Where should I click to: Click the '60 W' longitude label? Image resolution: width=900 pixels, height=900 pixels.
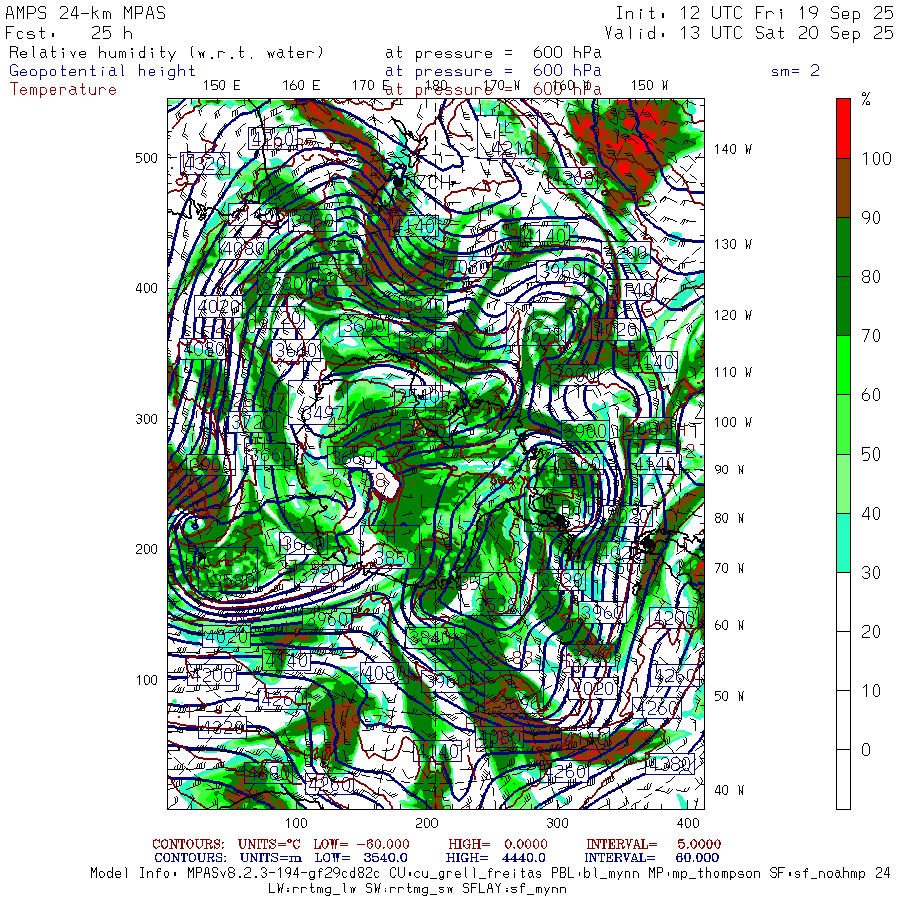click(x=729, y=625)
